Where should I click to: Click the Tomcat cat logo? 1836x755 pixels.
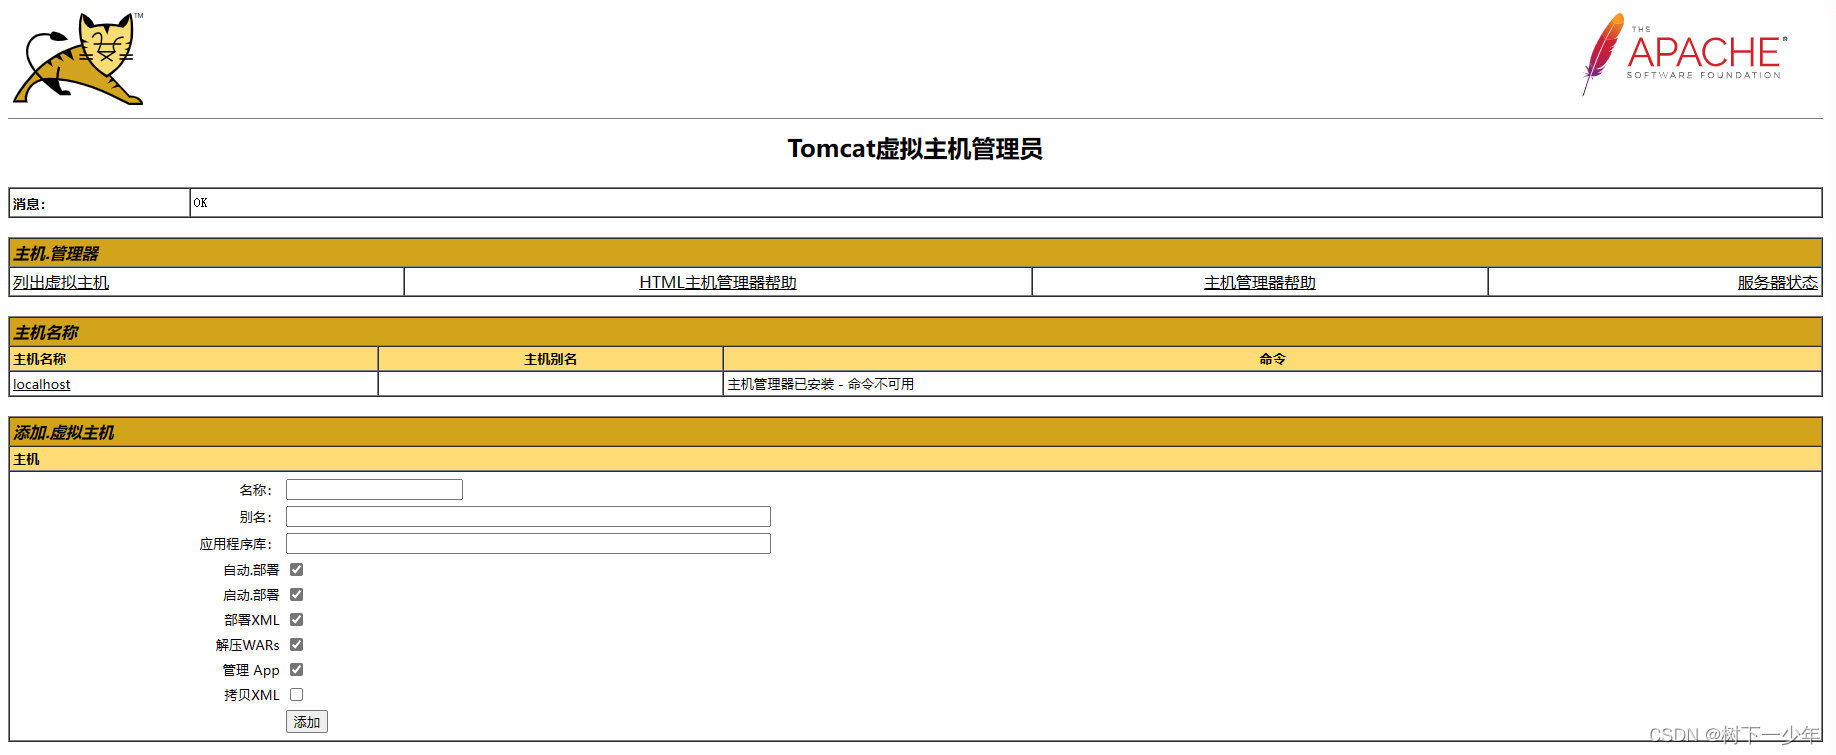pos(78,59)
